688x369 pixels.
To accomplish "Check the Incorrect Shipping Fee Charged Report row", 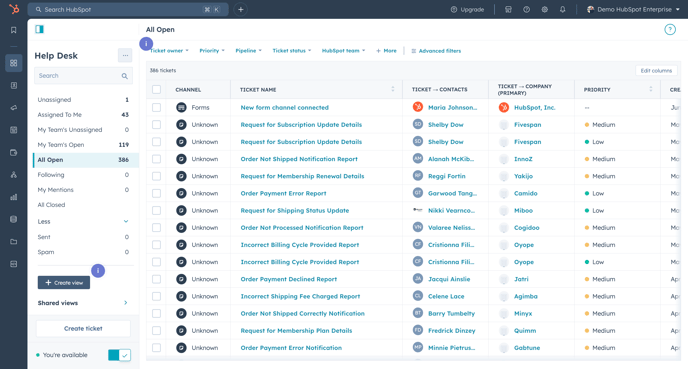I will 156,296.
